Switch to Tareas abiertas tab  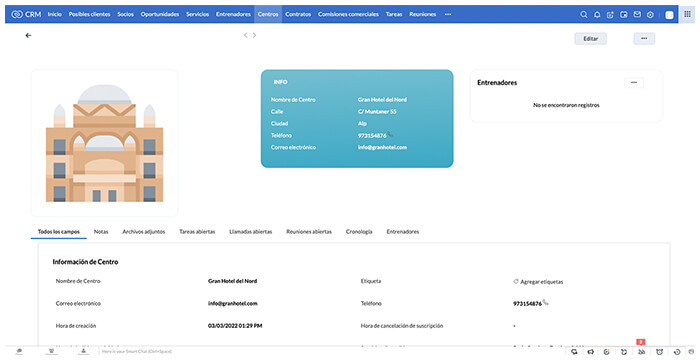[197, 232]
